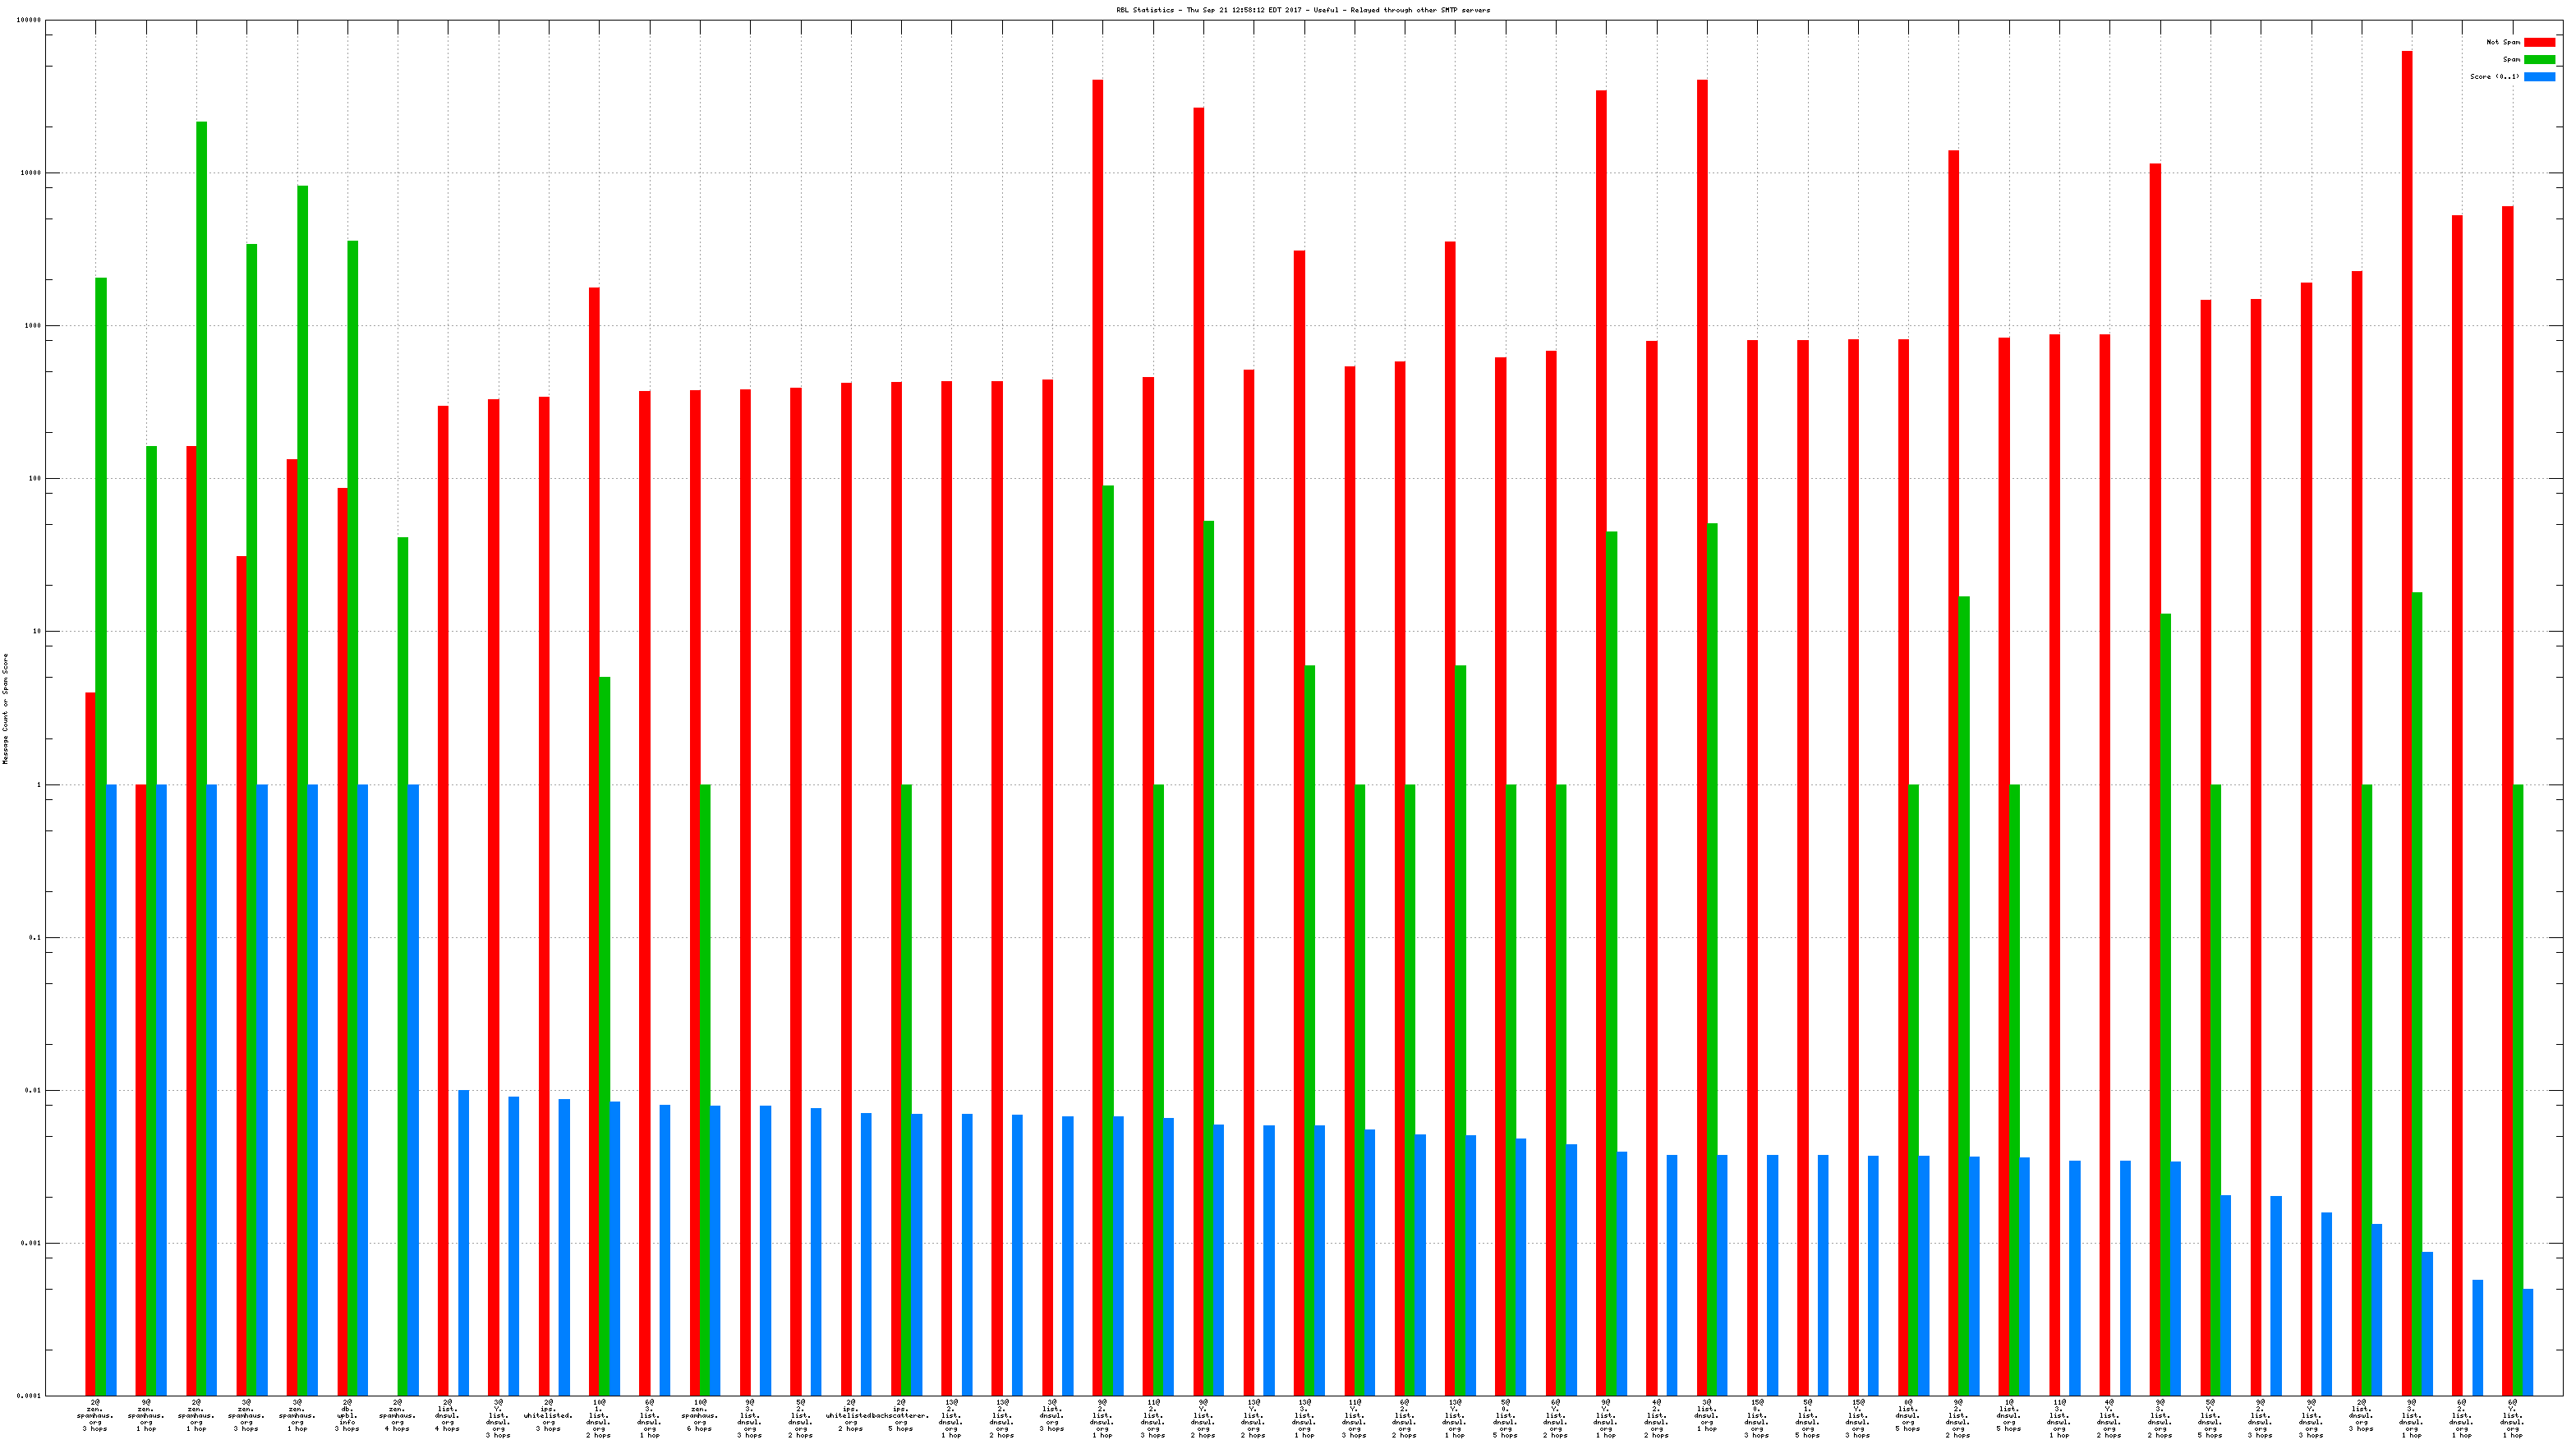Viewport: 2576px width, 1449px height.
Task: Click the ips.whitelisted.org 3 hops x-axis label
Action: (548, 1415)
